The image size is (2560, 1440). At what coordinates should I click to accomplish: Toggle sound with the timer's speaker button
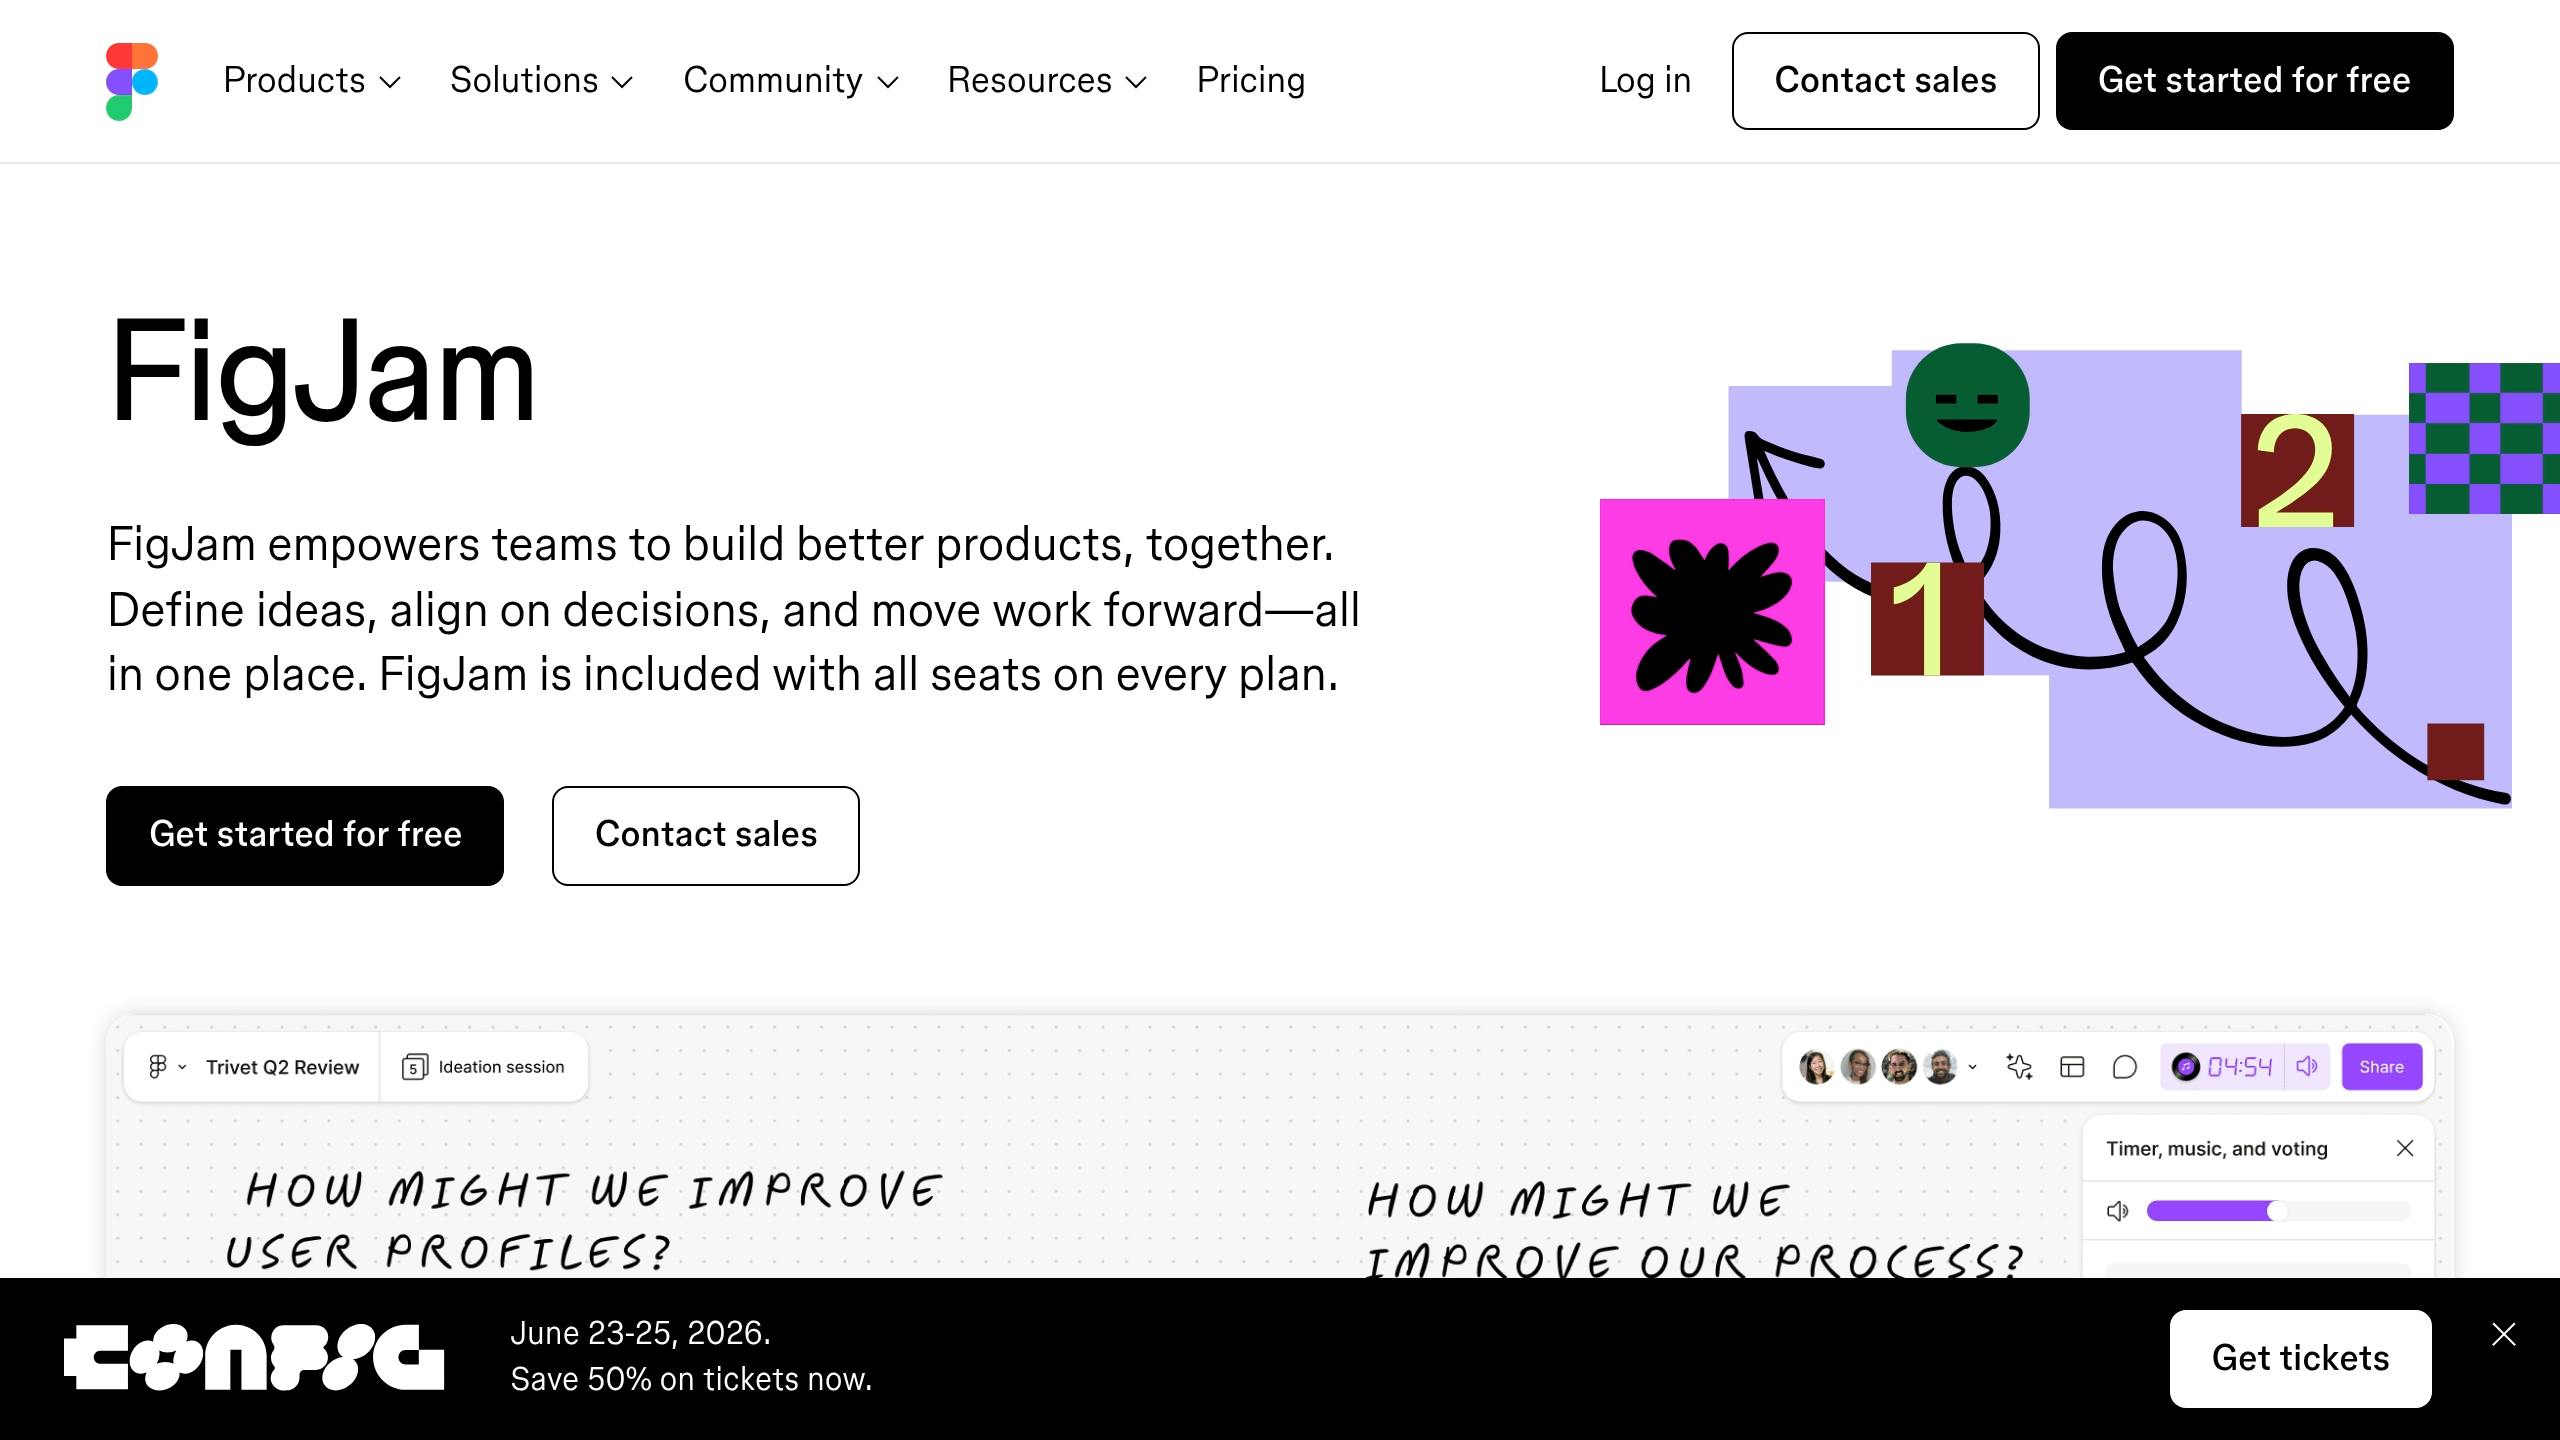pyautogui.click(x=2307, y=1067)
